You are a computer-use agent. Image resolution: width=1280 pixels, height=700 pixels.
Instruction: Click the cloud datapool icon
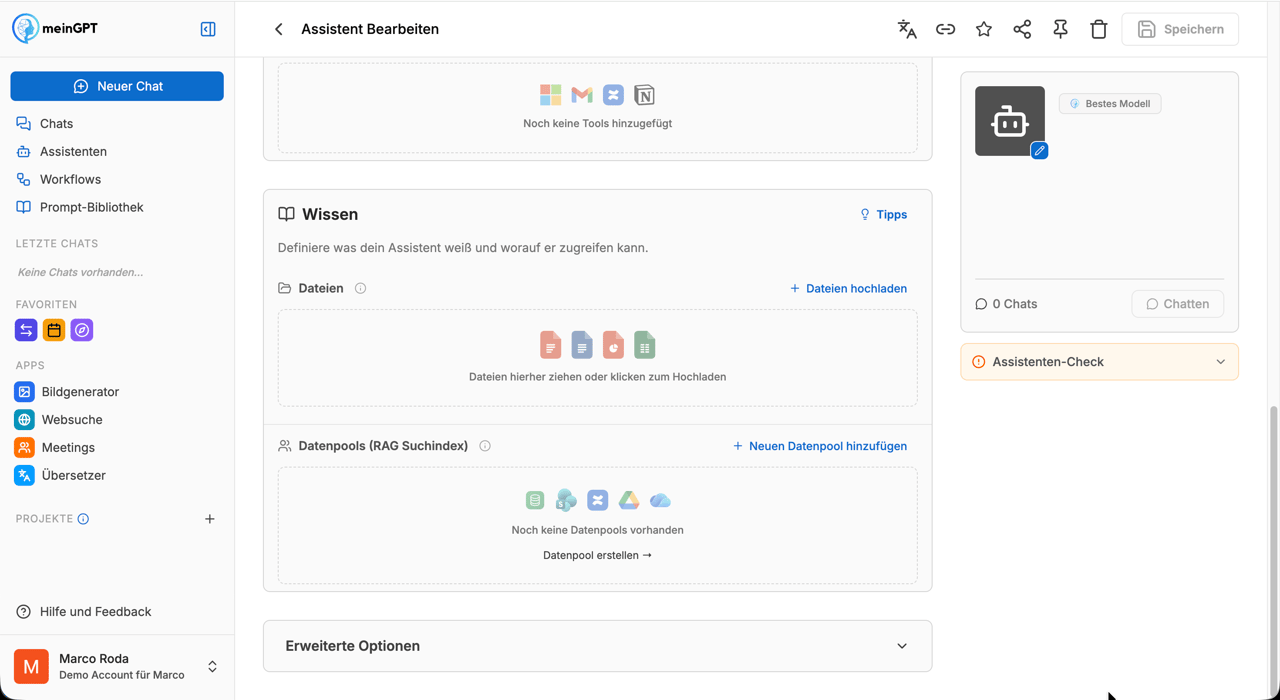point(660,500)
